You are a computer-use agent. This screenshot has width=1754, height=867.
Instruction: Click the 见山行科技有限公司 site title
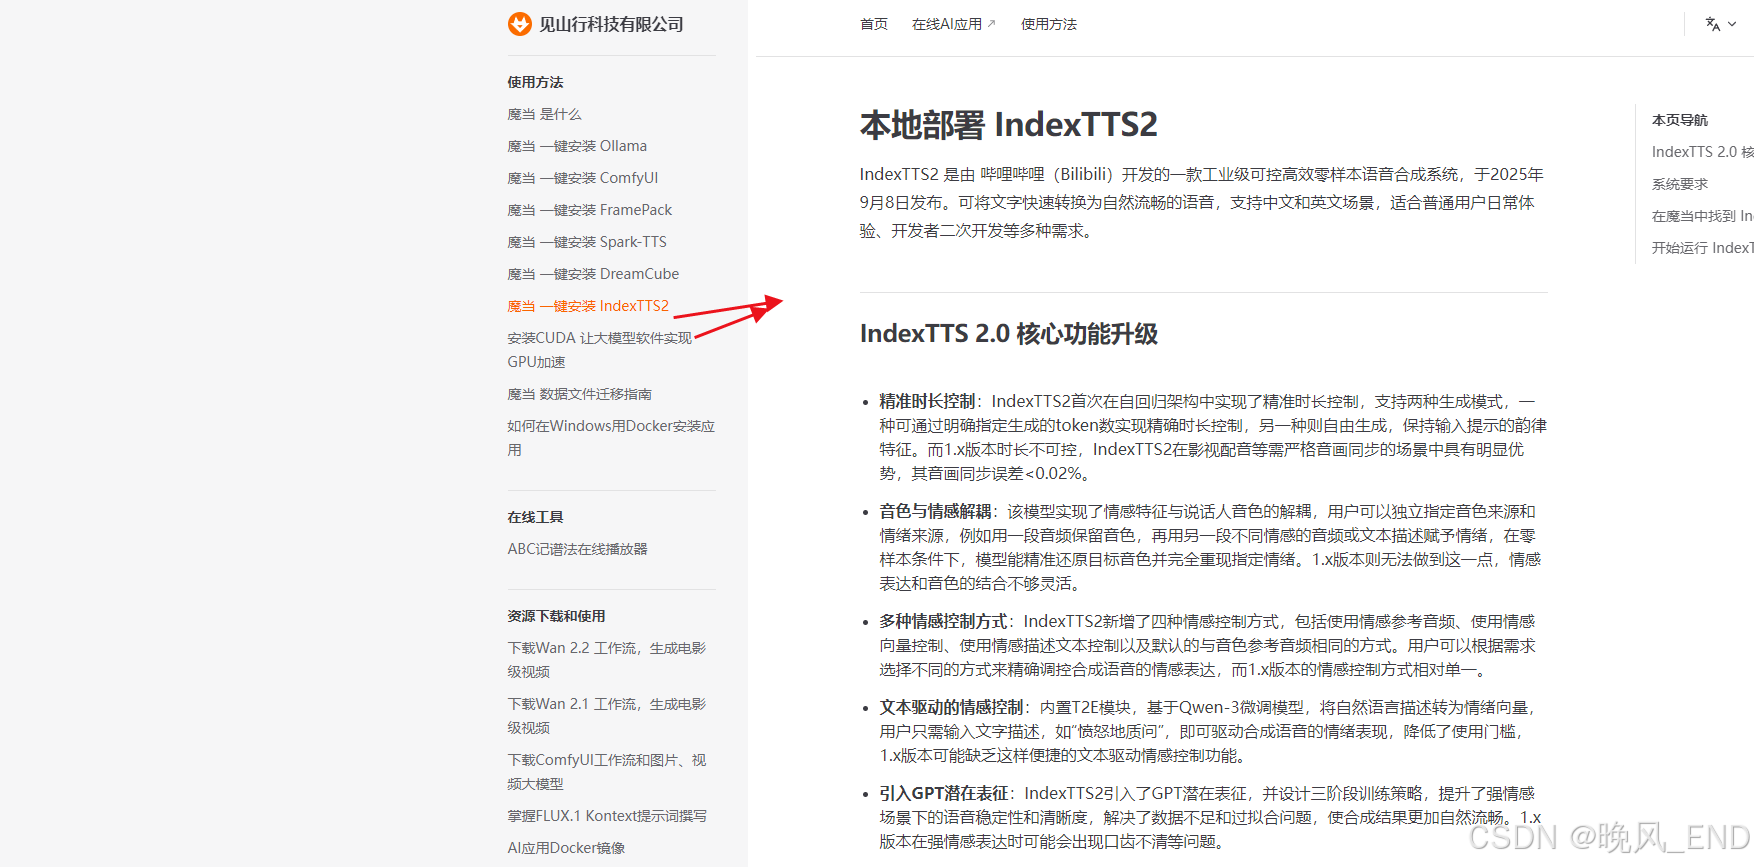[x=612, y=24]
